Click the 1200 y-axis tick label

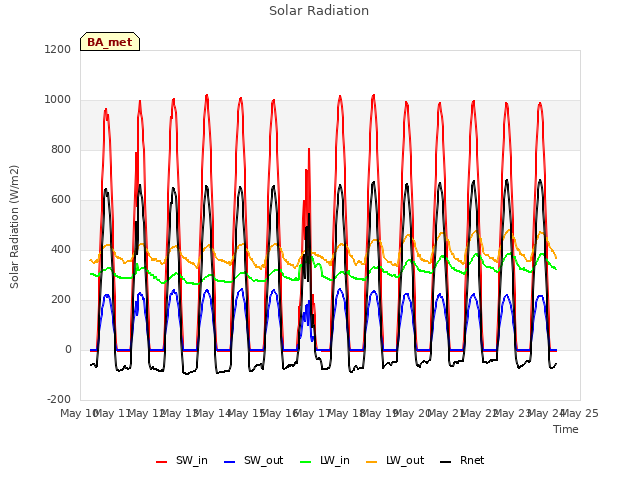(x=58, y=50)
